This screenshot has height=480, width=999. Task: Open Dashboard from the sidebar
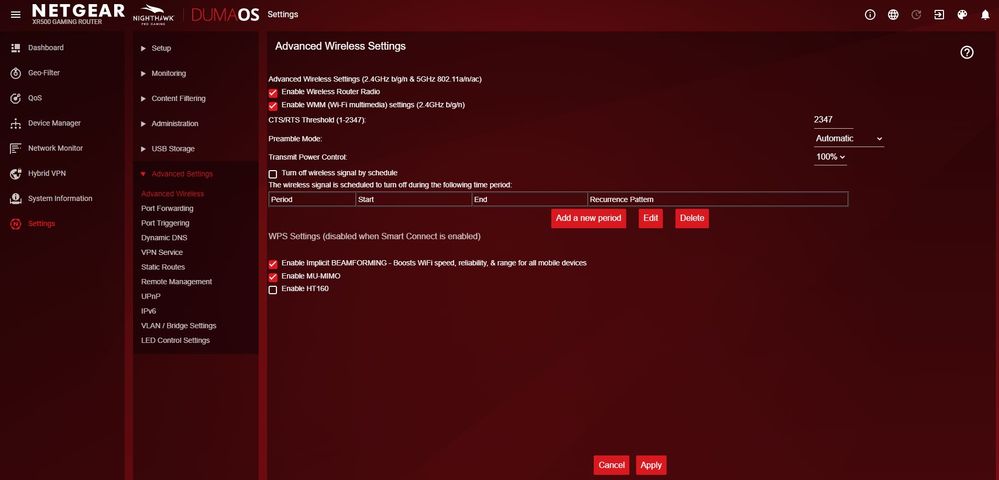click(46, 48)
